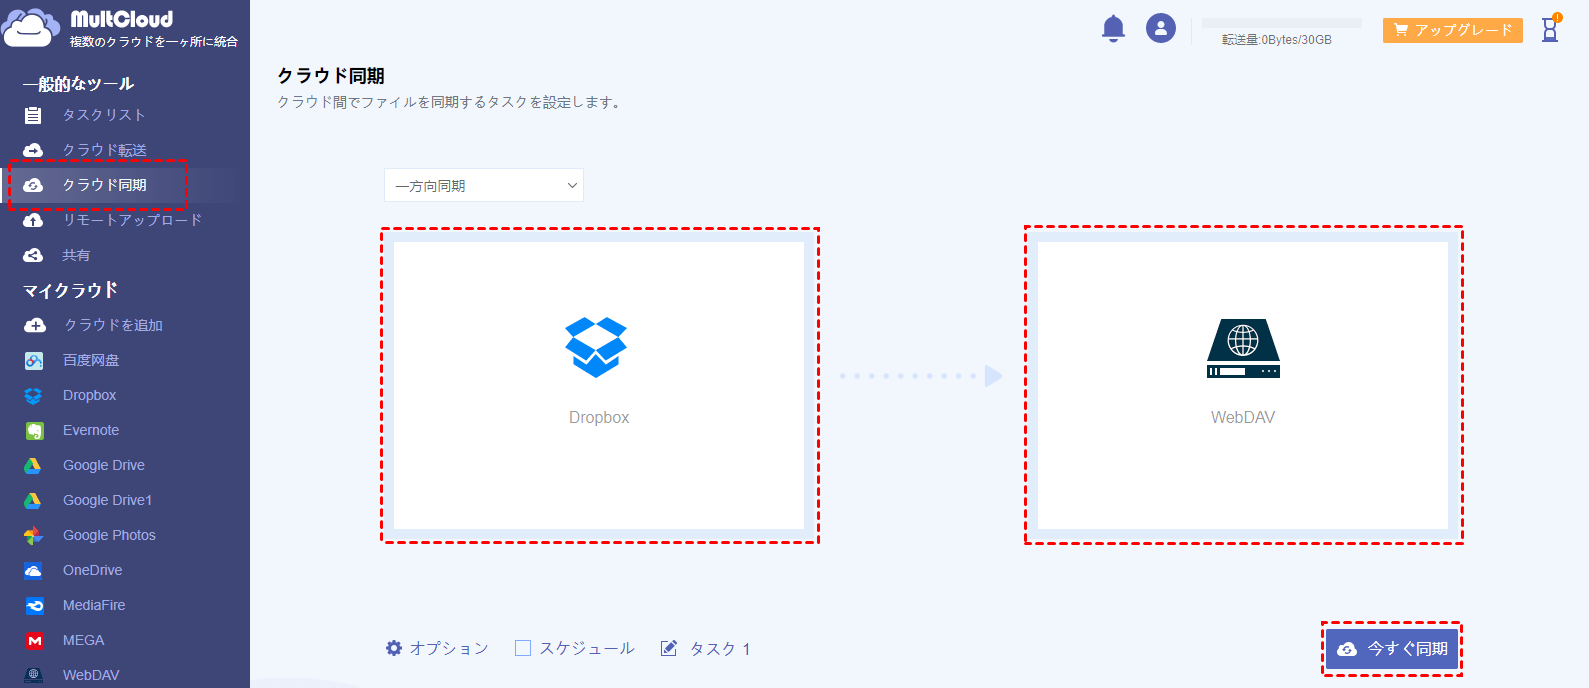Click the MEGA red icon
The width and height of the screenshot is (1589, 688).
click(x=34, y=641)
